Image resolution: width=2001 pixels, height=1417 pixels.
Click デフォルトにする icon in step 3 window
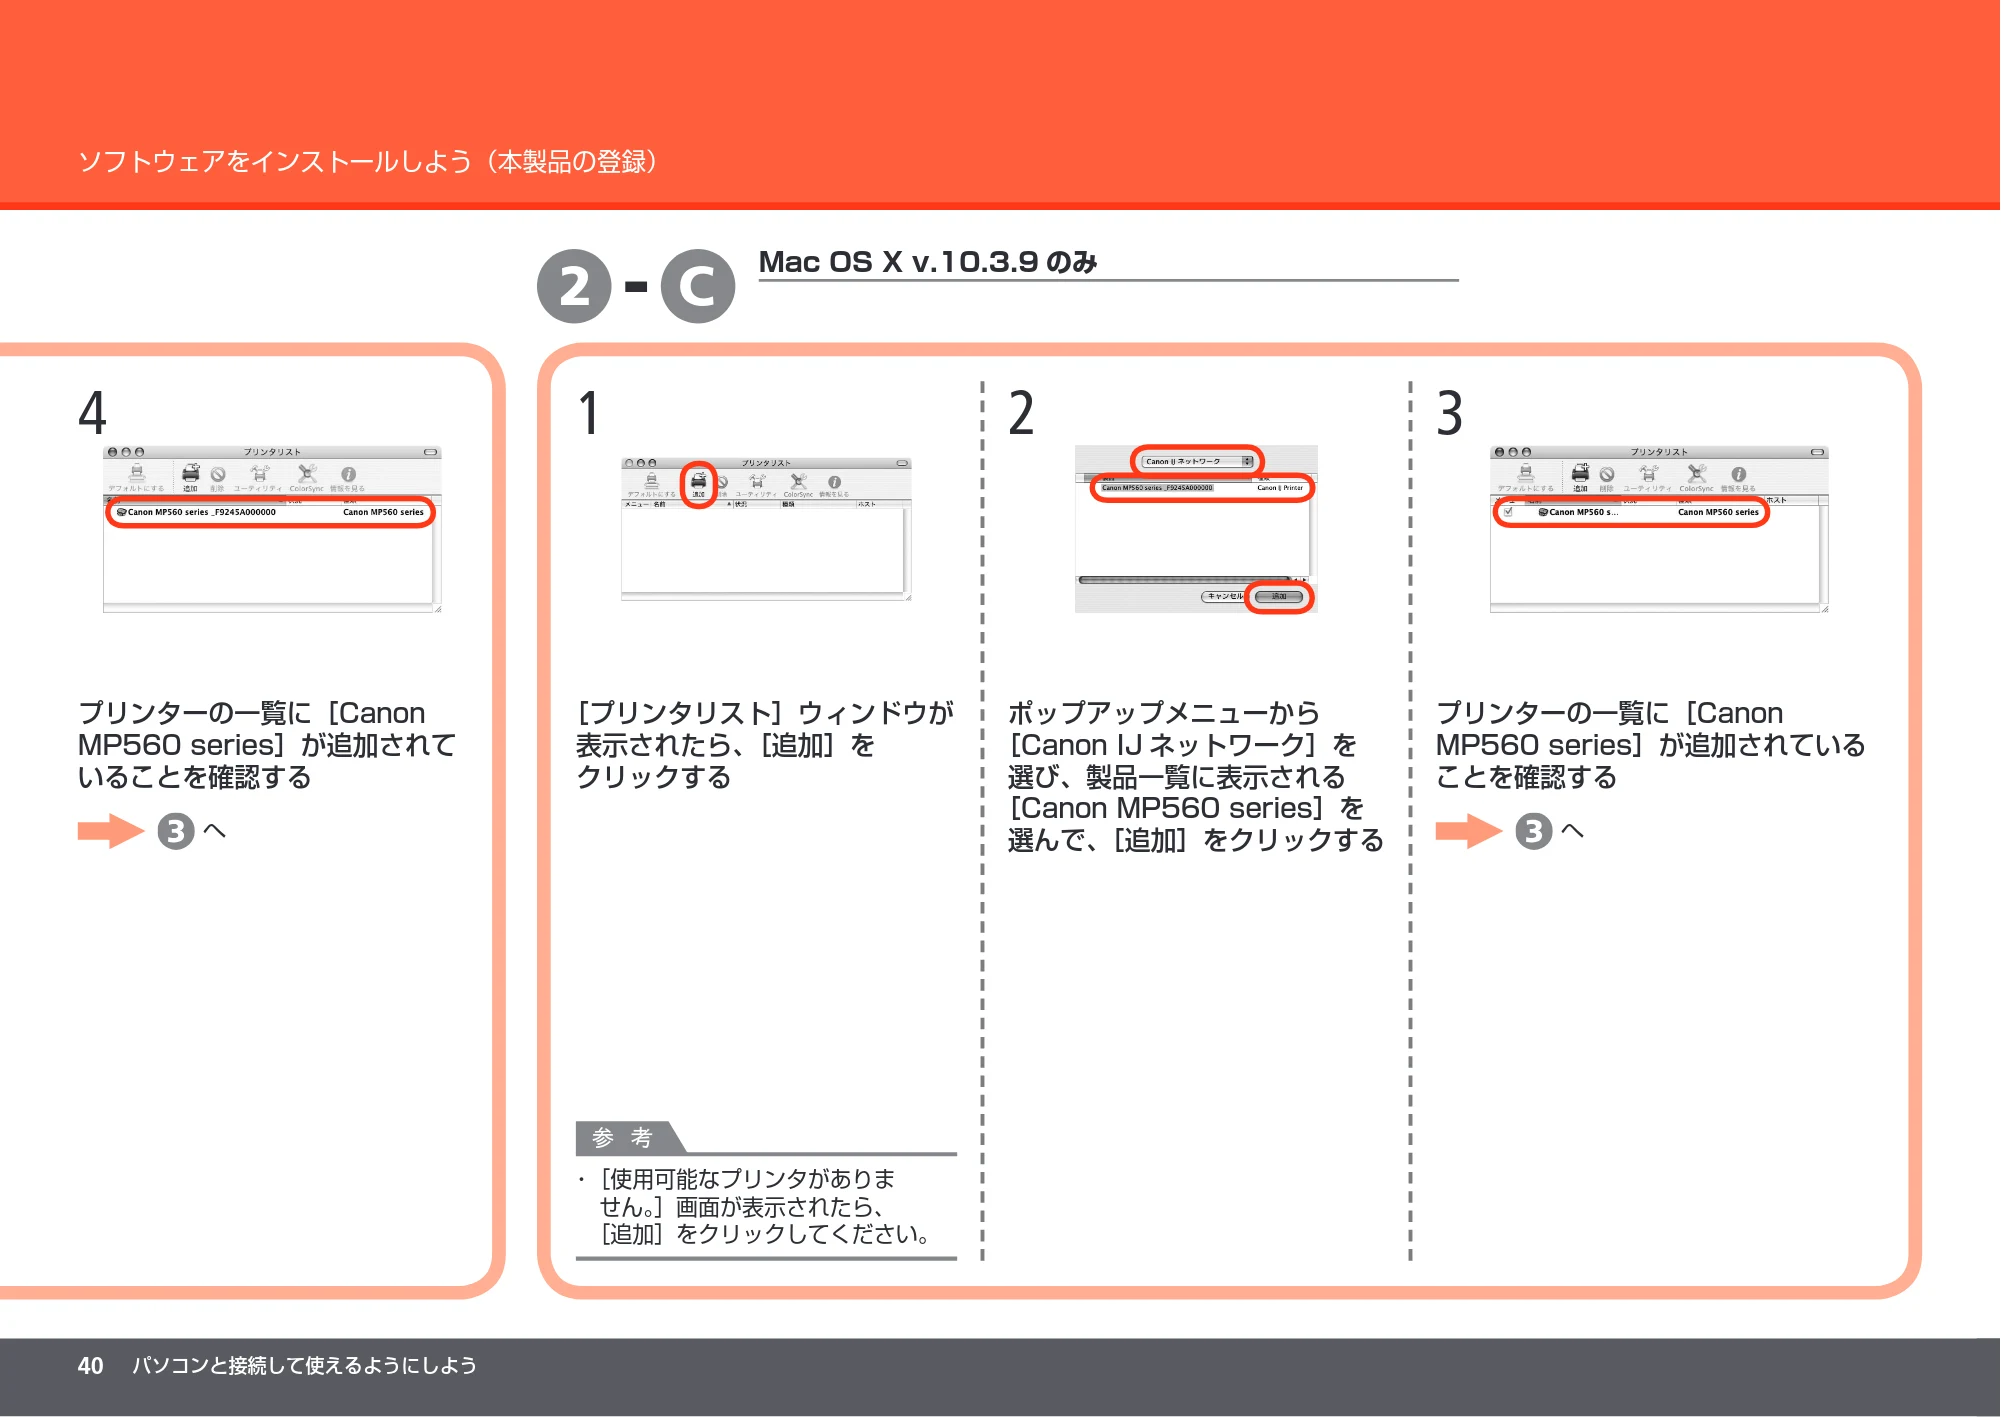[1525, 477]
